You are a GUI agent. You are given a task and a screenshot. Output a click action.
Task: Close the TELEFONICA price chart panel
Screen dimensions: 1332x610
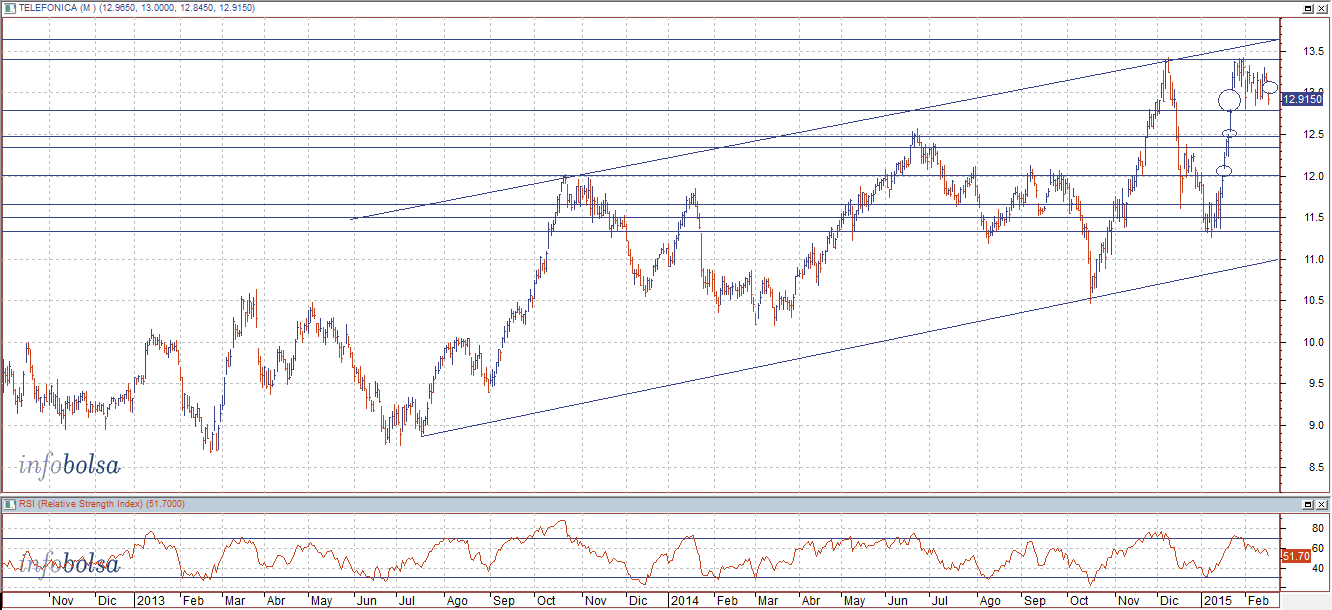(1322, 7)
